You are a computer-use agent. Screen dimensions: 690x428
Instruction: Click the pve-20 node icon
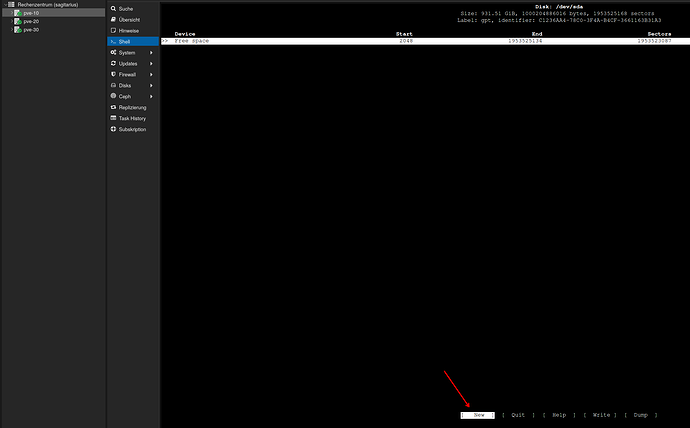click(18, 21)
